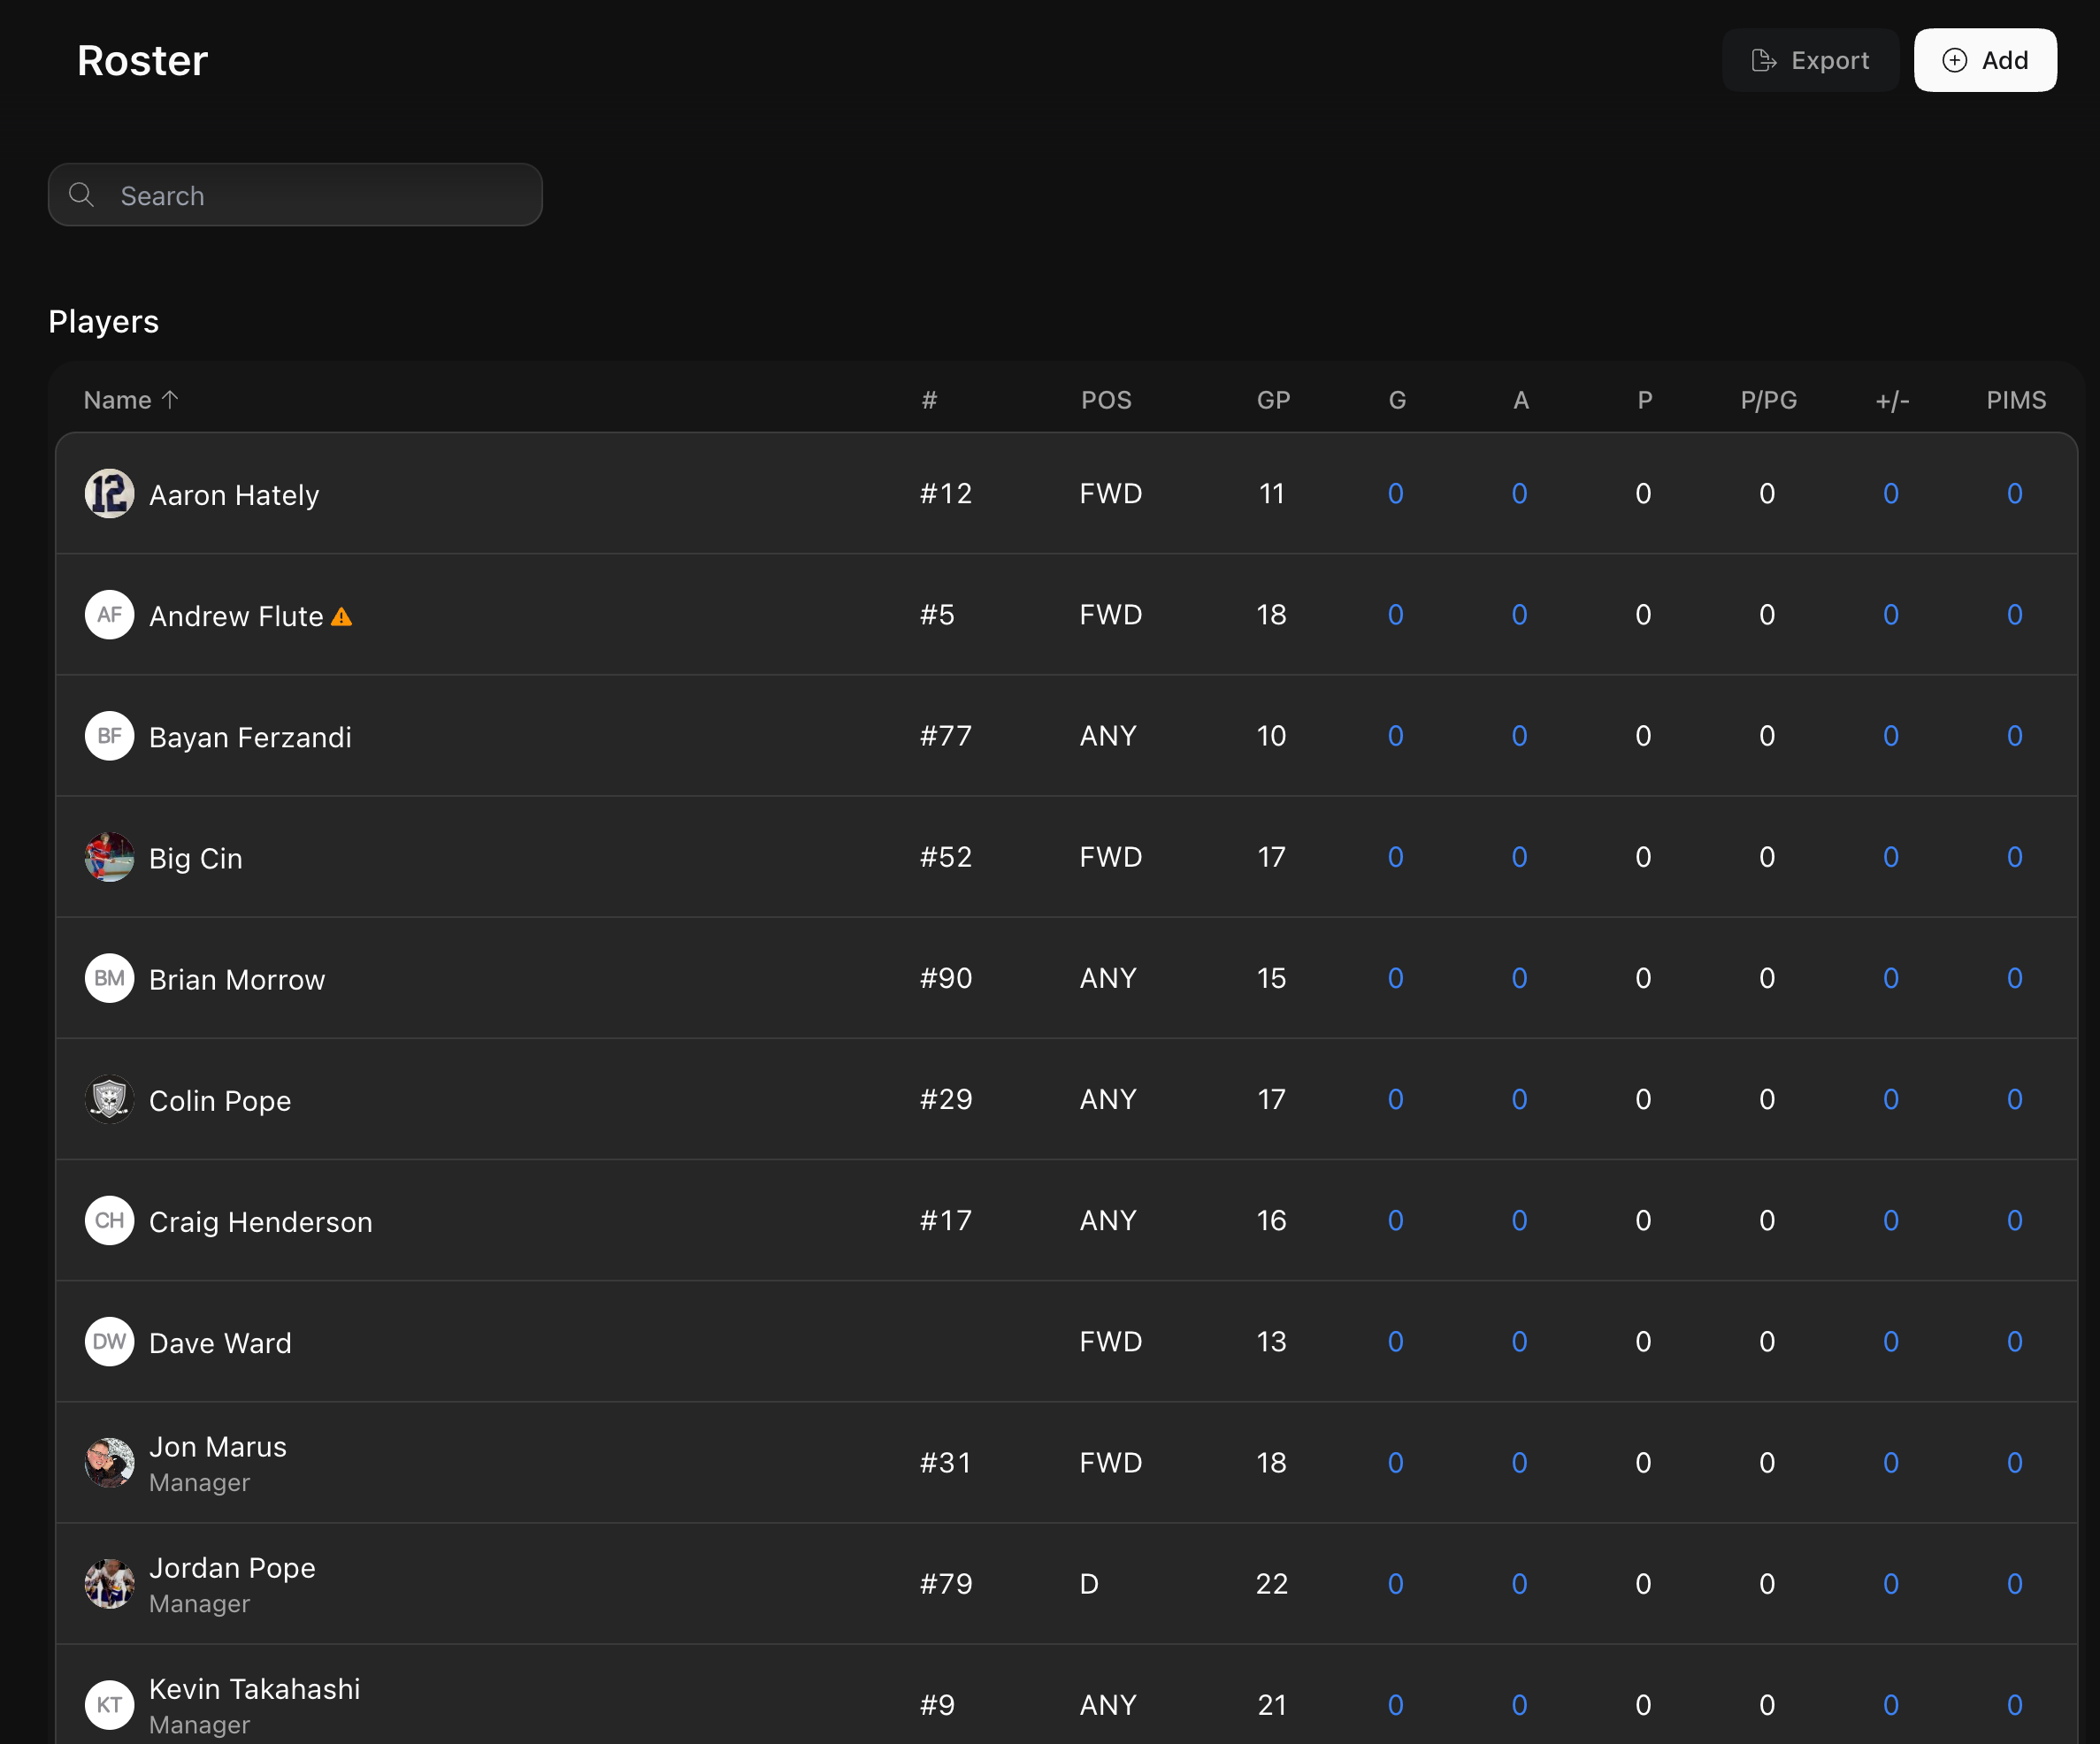Click Andrew Flute's orange warning icon
2100x1744 pixels.
342,617
